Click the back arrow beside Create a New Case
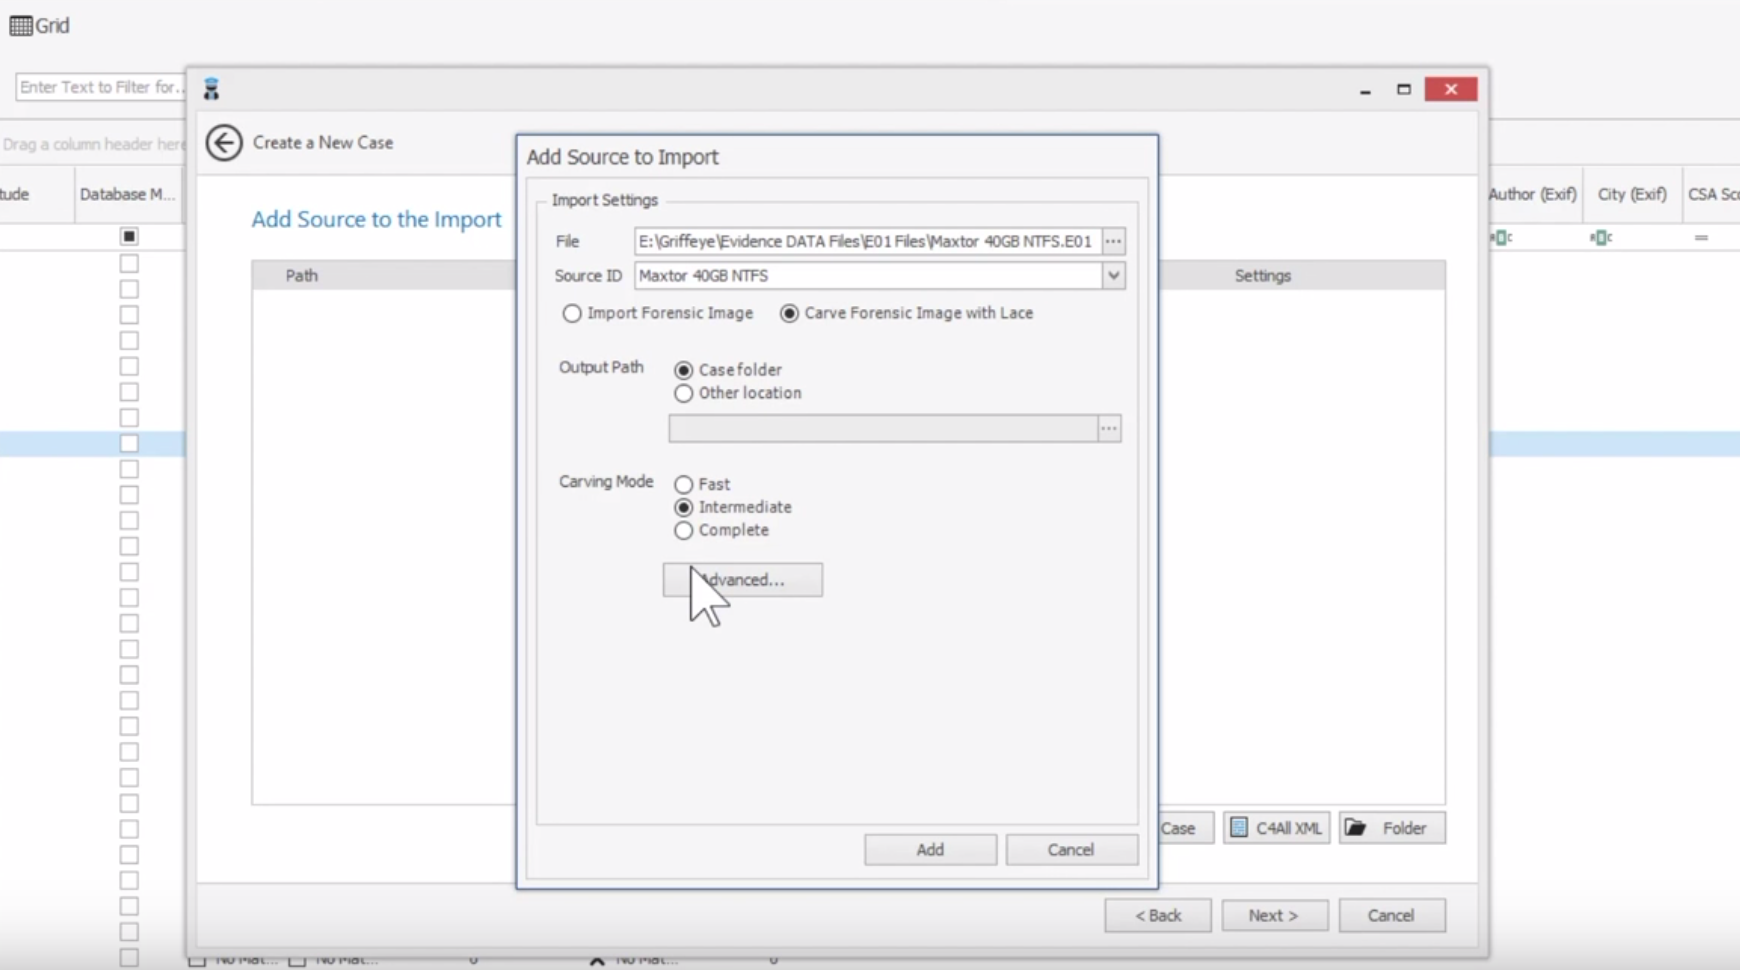Image resolution: width=1740 pixels, height=970 pixels. coord(223,143)
